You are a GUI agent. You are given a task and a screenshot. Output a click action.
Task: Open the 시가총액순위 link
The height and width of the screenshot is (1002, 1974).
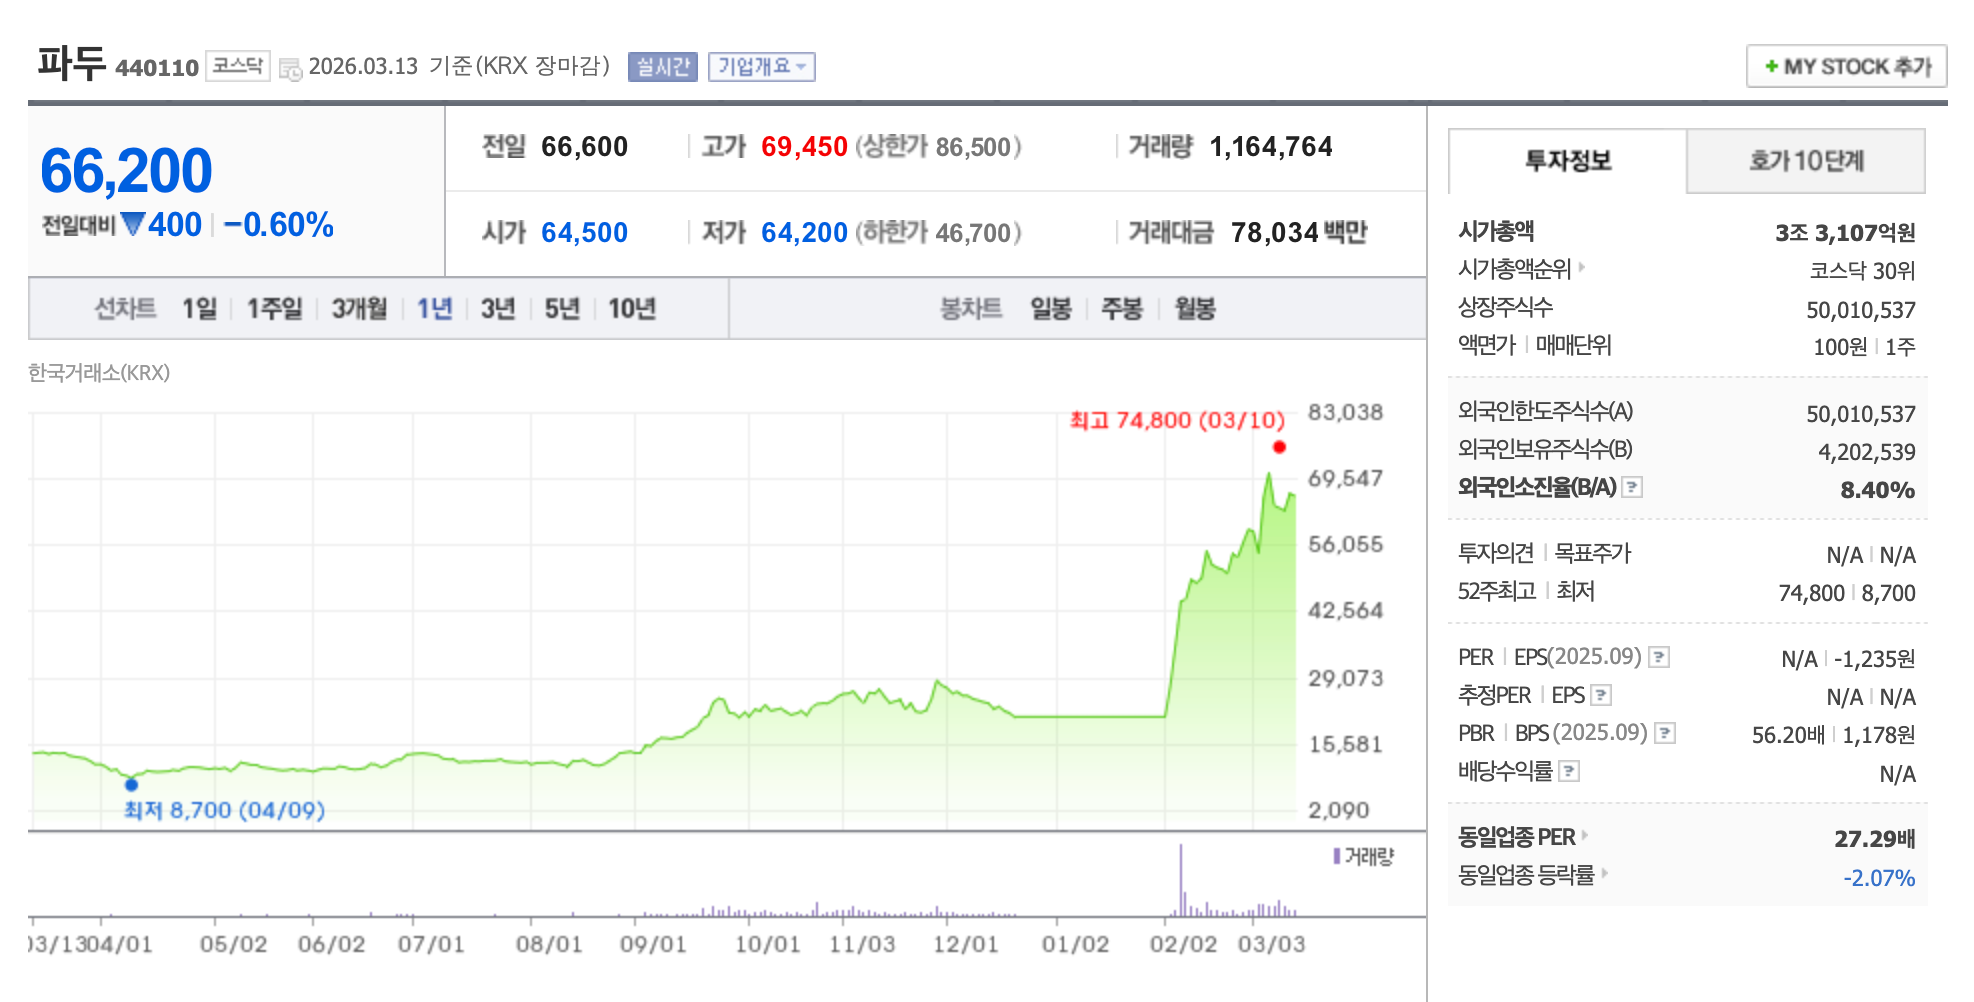(x=1515, y=269)
